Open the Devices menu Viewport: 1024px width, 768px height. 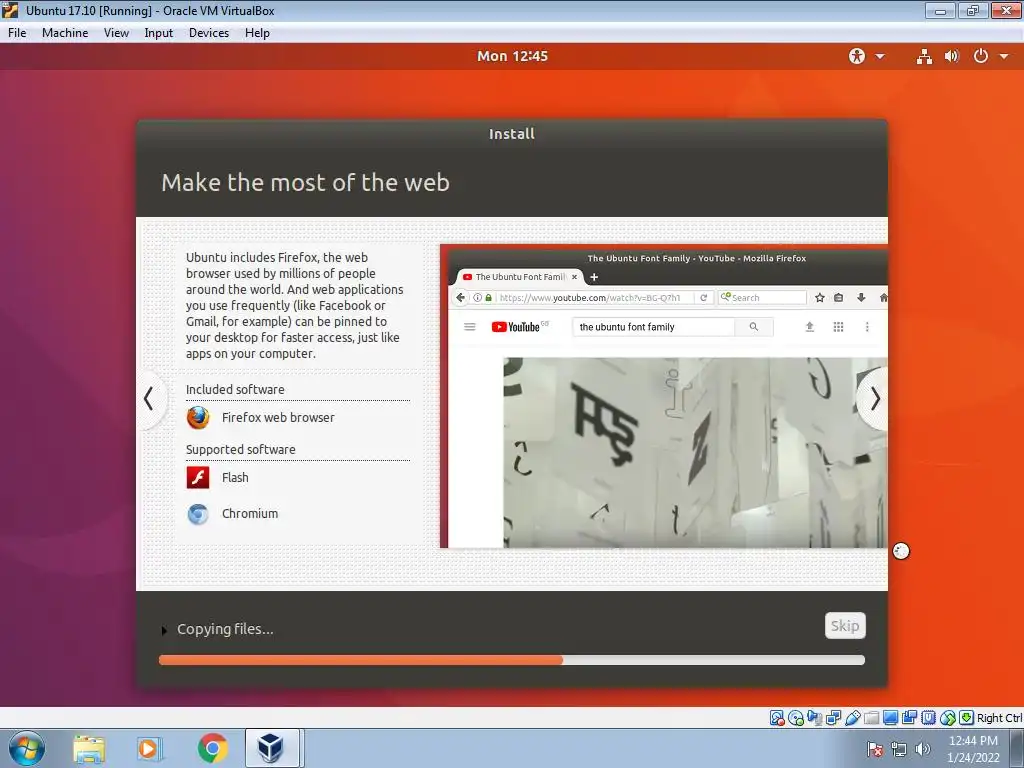pos(209,33)
